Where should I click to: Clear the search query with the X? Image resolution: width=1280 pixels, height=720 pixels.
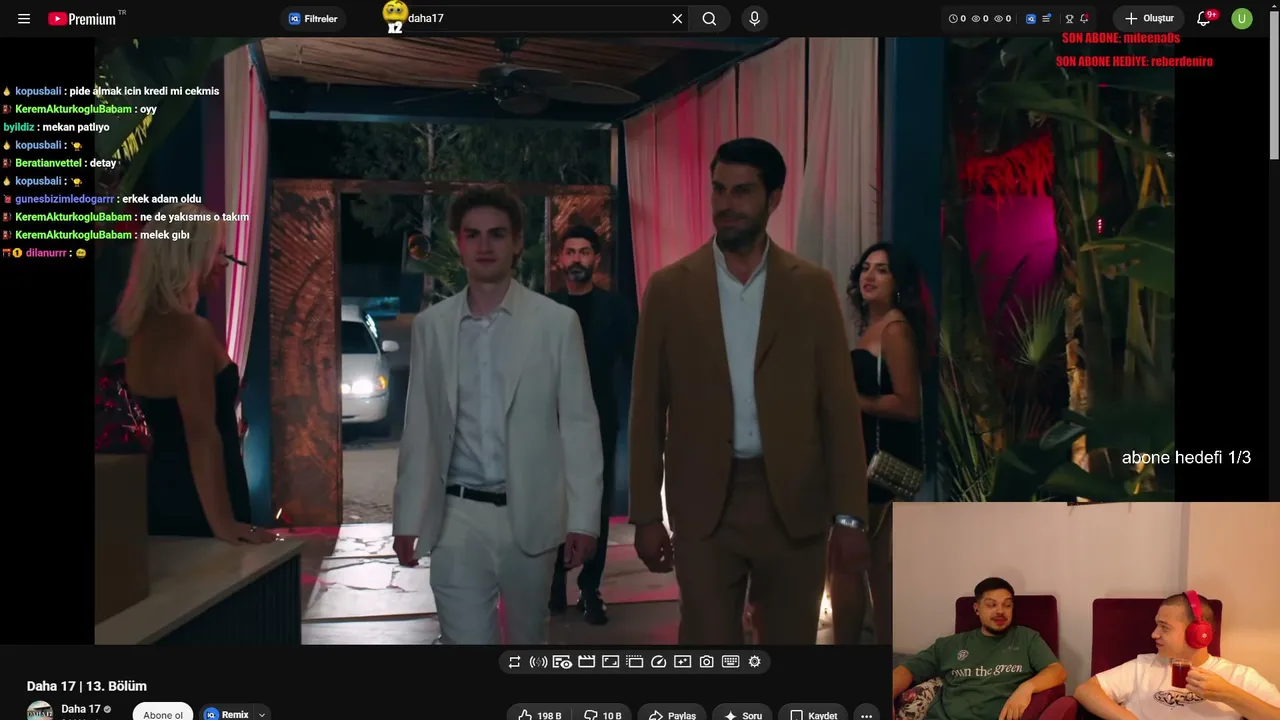677,19
